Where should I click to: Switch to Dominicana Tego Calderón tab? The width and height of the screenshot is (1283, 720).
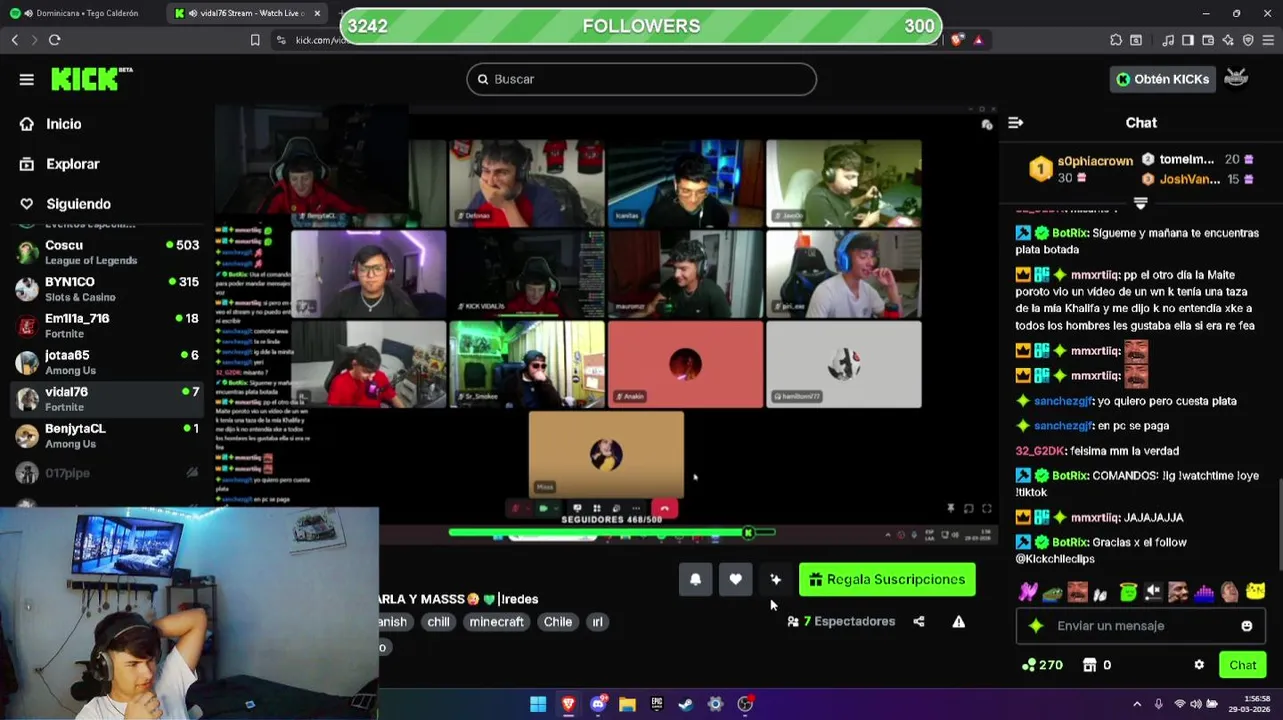(84, 13)
